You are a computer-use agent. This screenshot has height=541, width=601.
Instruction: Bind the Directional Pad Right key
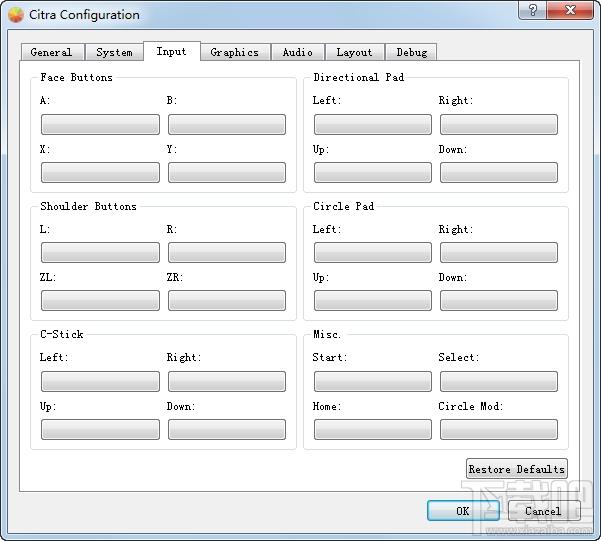click(499, 124)
